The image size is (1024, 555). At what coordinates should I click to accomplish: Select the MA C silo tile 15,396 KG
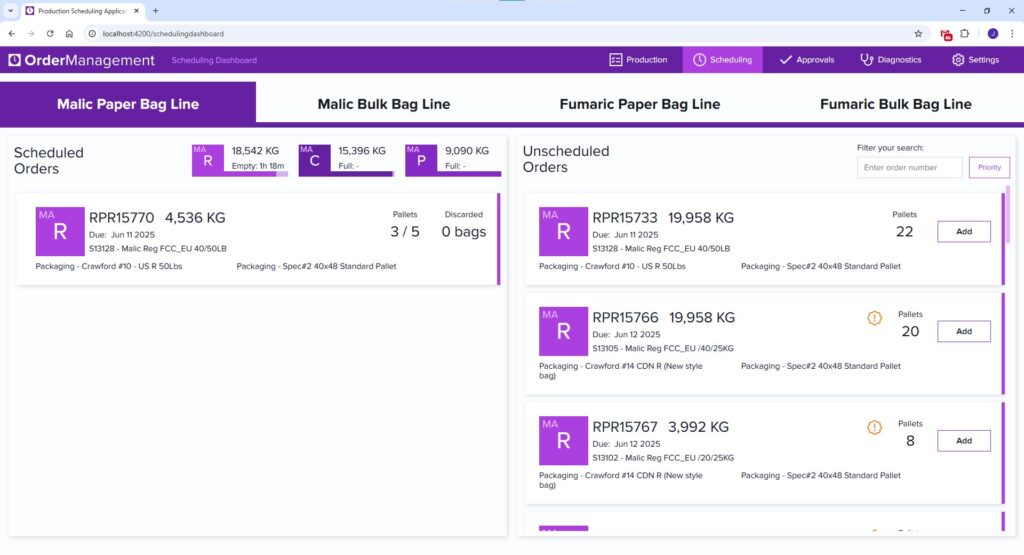pyautogui.click(x=346, y=160)
